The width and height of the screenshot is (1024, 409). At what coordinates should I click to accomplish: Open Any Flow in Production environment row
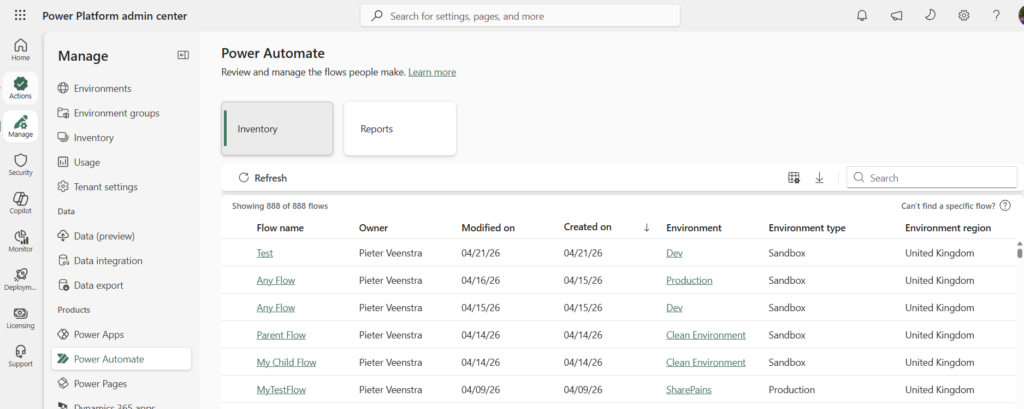tap(276, 280)
